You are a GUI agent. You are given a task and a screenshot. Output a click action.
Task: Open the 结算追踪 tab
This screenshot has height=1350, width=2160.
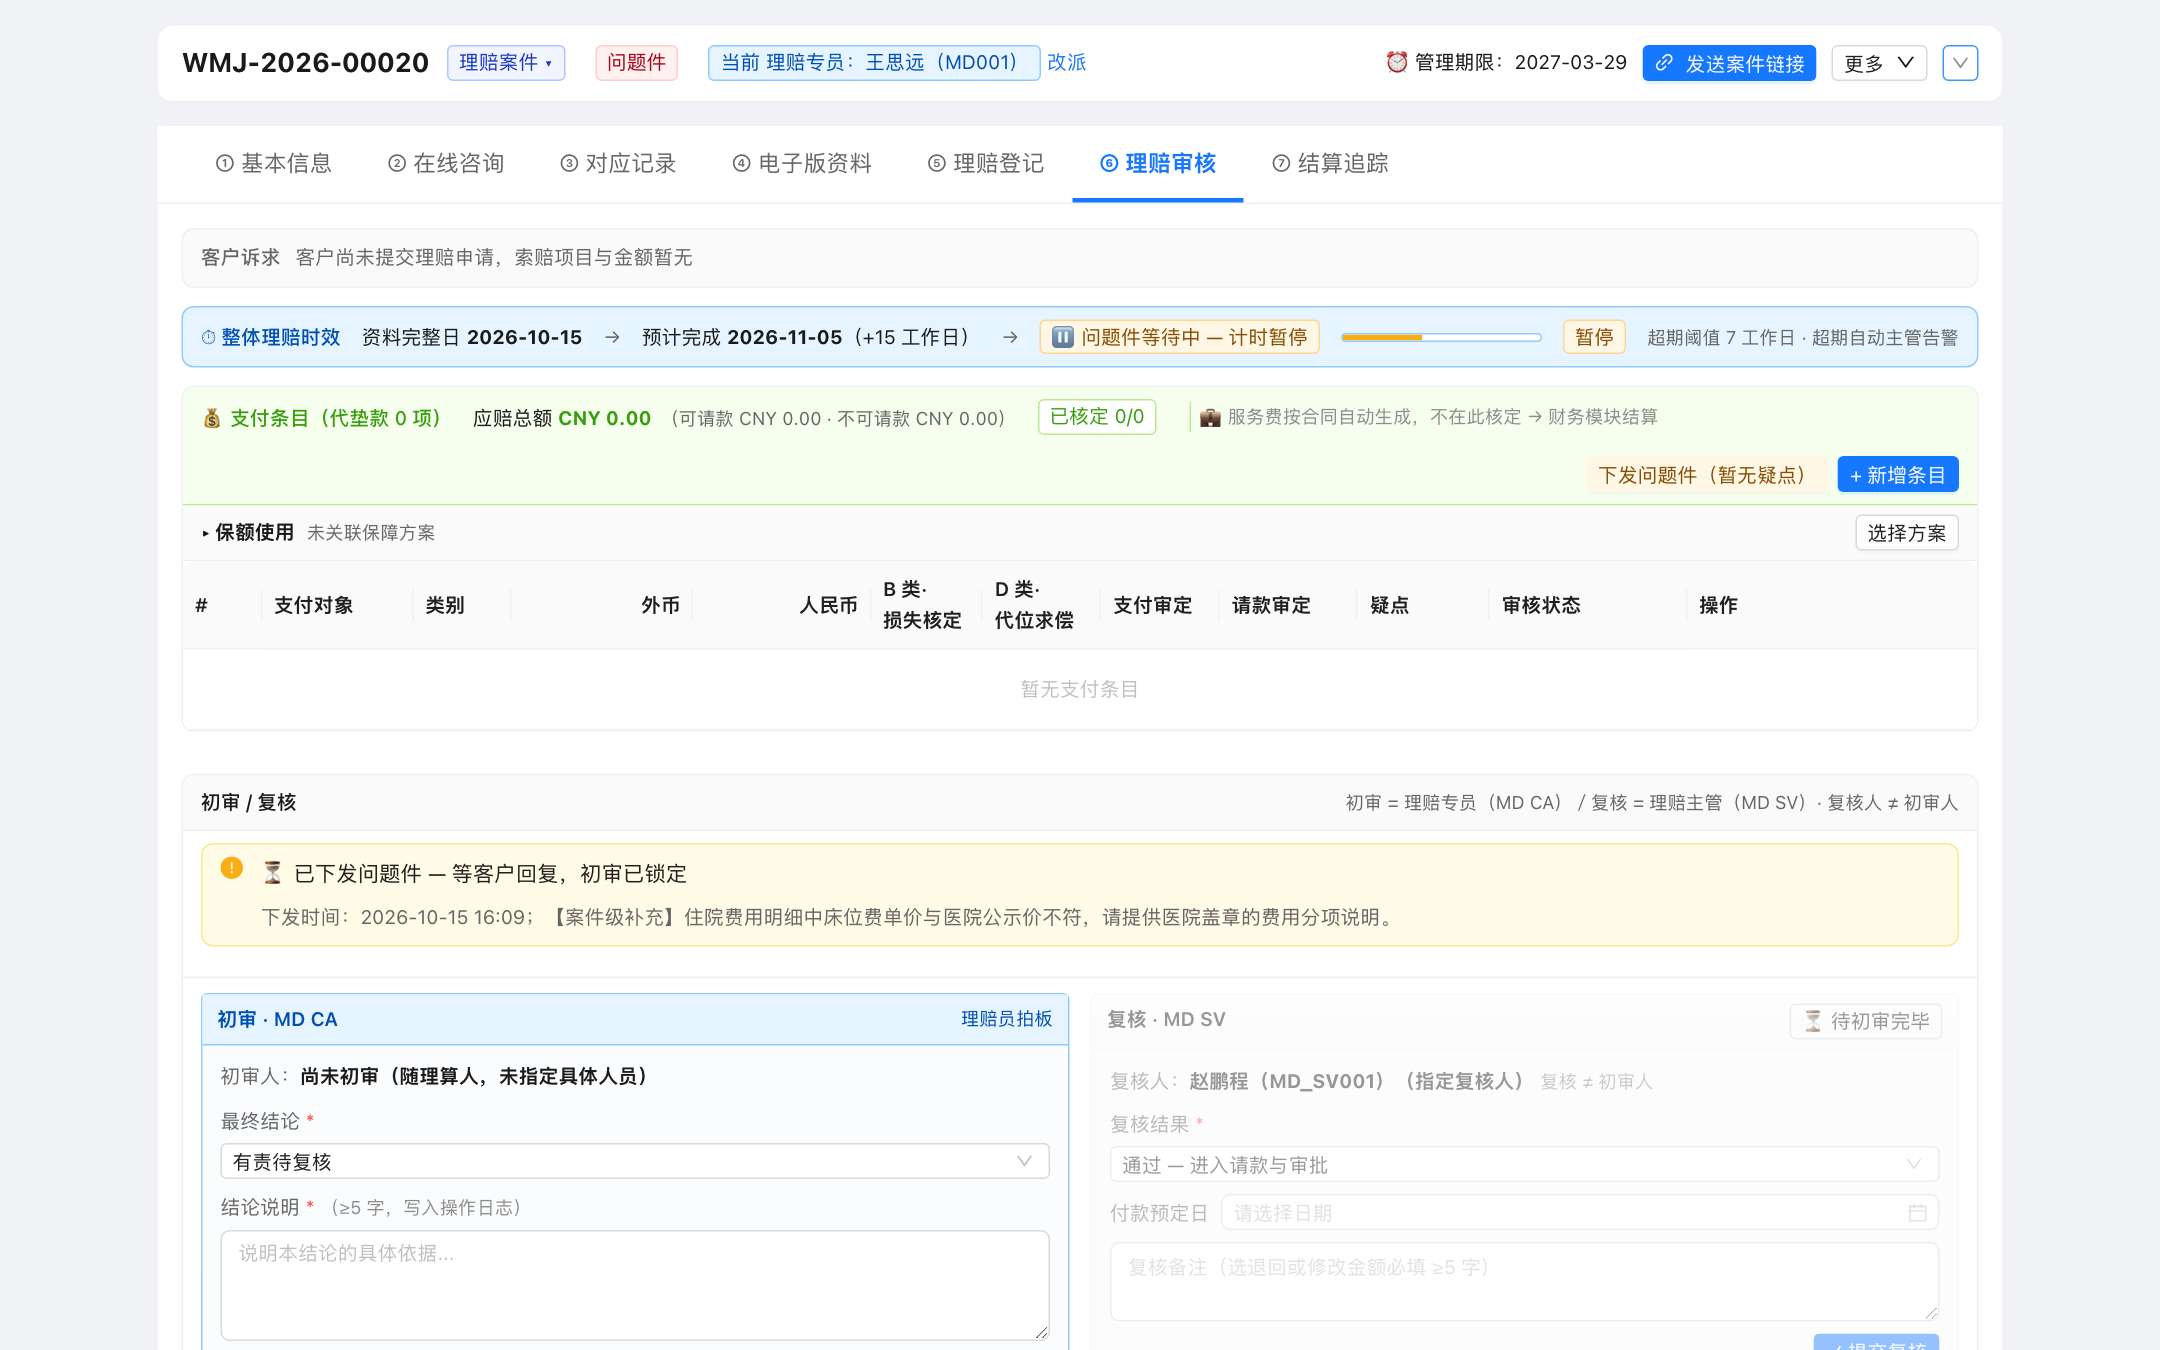coord(1330,163)
